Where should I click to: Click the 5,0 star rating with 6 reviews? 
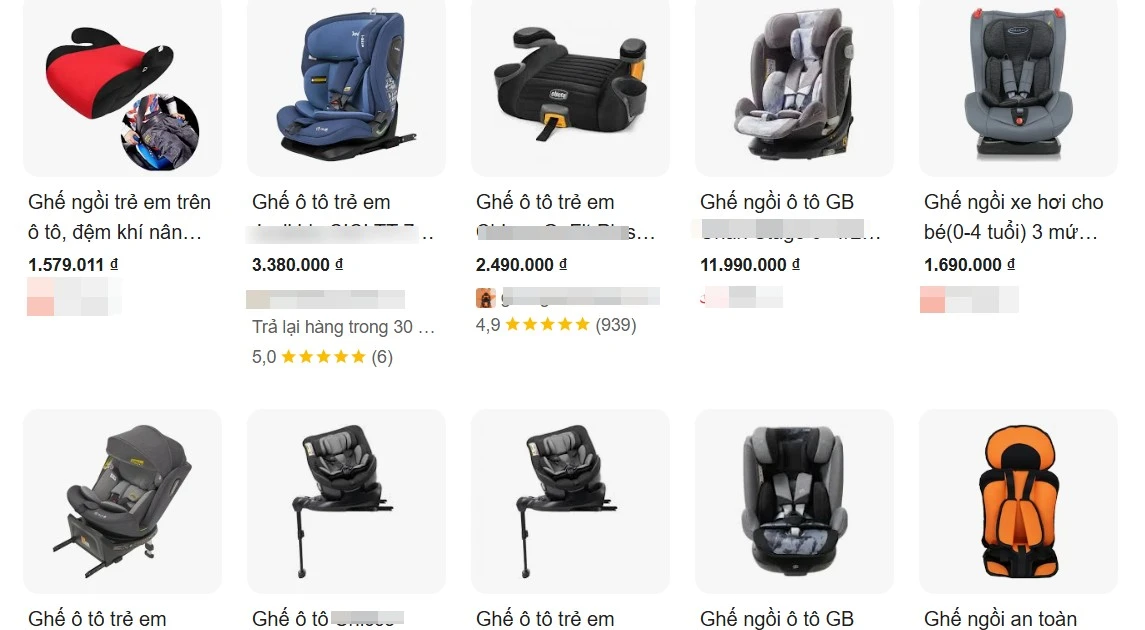322,357
